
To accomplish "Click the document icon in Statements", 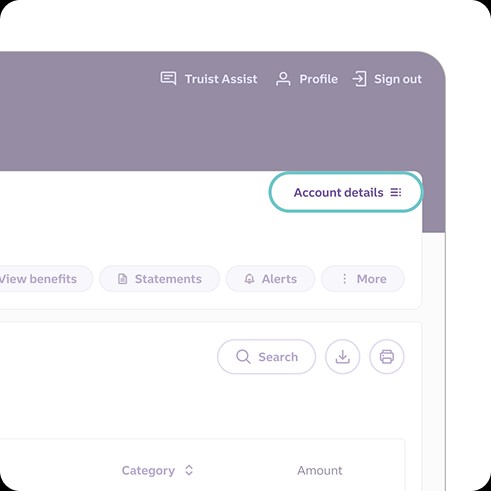I will point(123,279).
